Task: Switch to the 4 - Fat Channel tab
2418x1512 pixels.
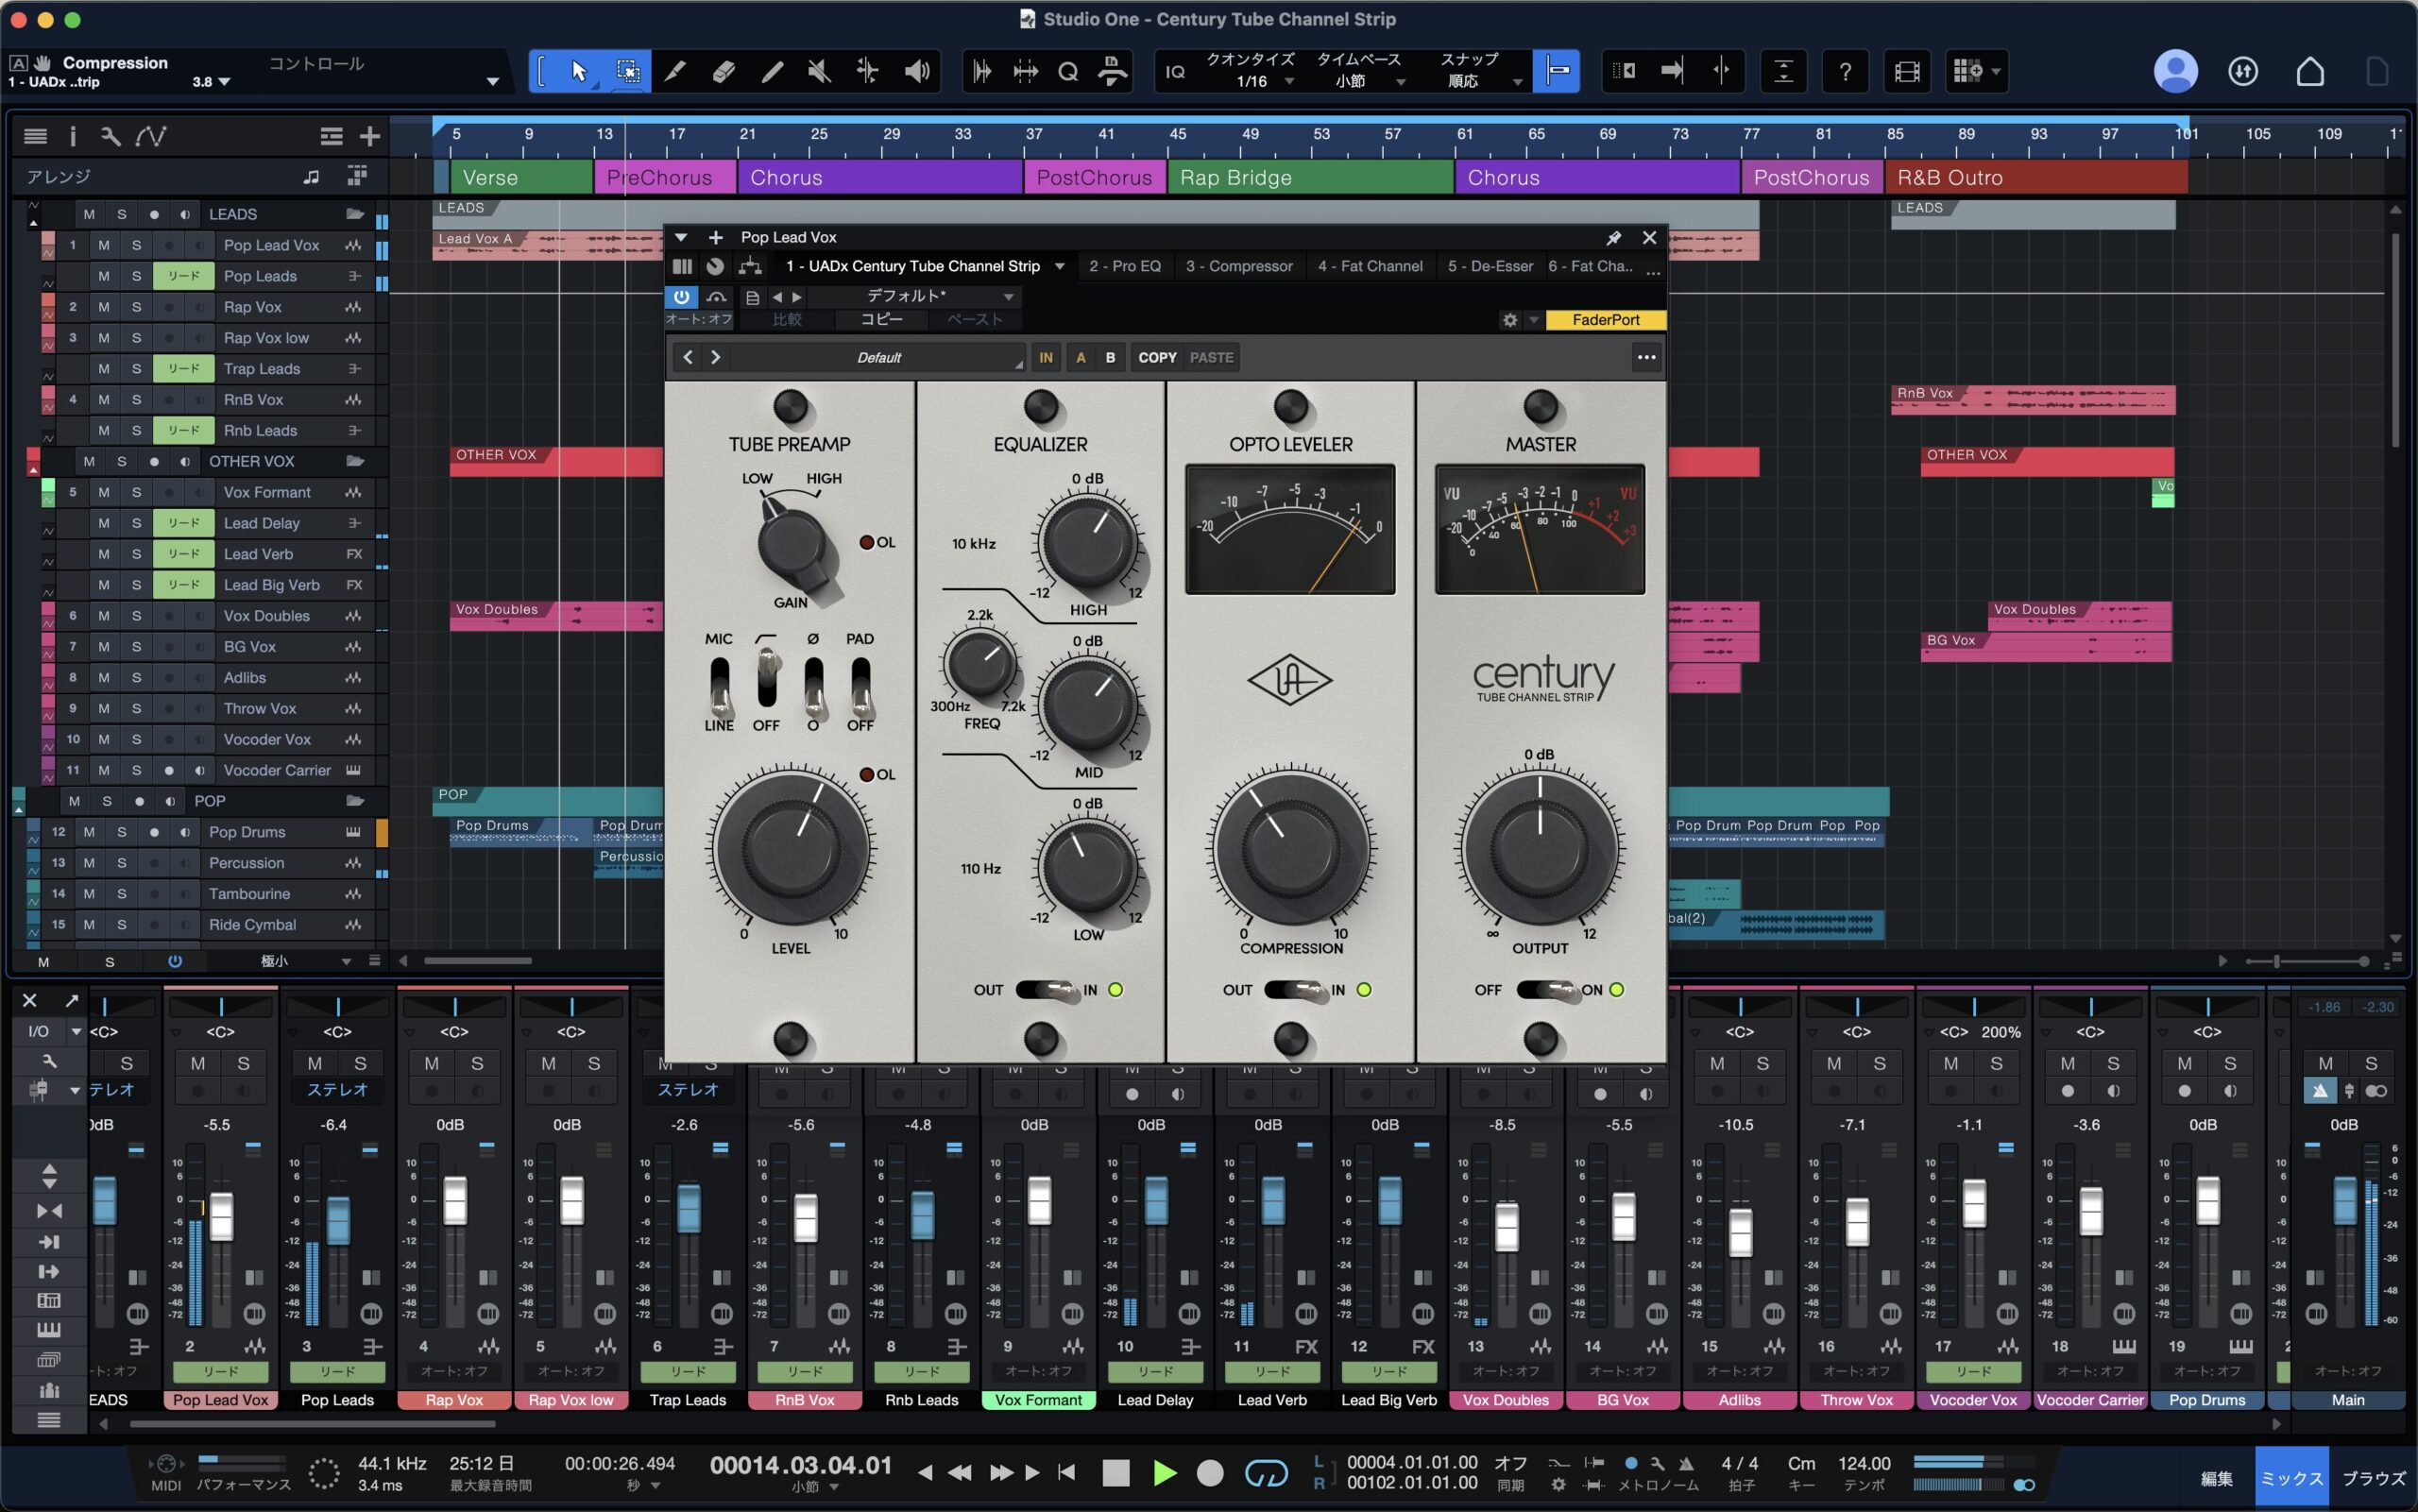Action: tap(1370, 266)
